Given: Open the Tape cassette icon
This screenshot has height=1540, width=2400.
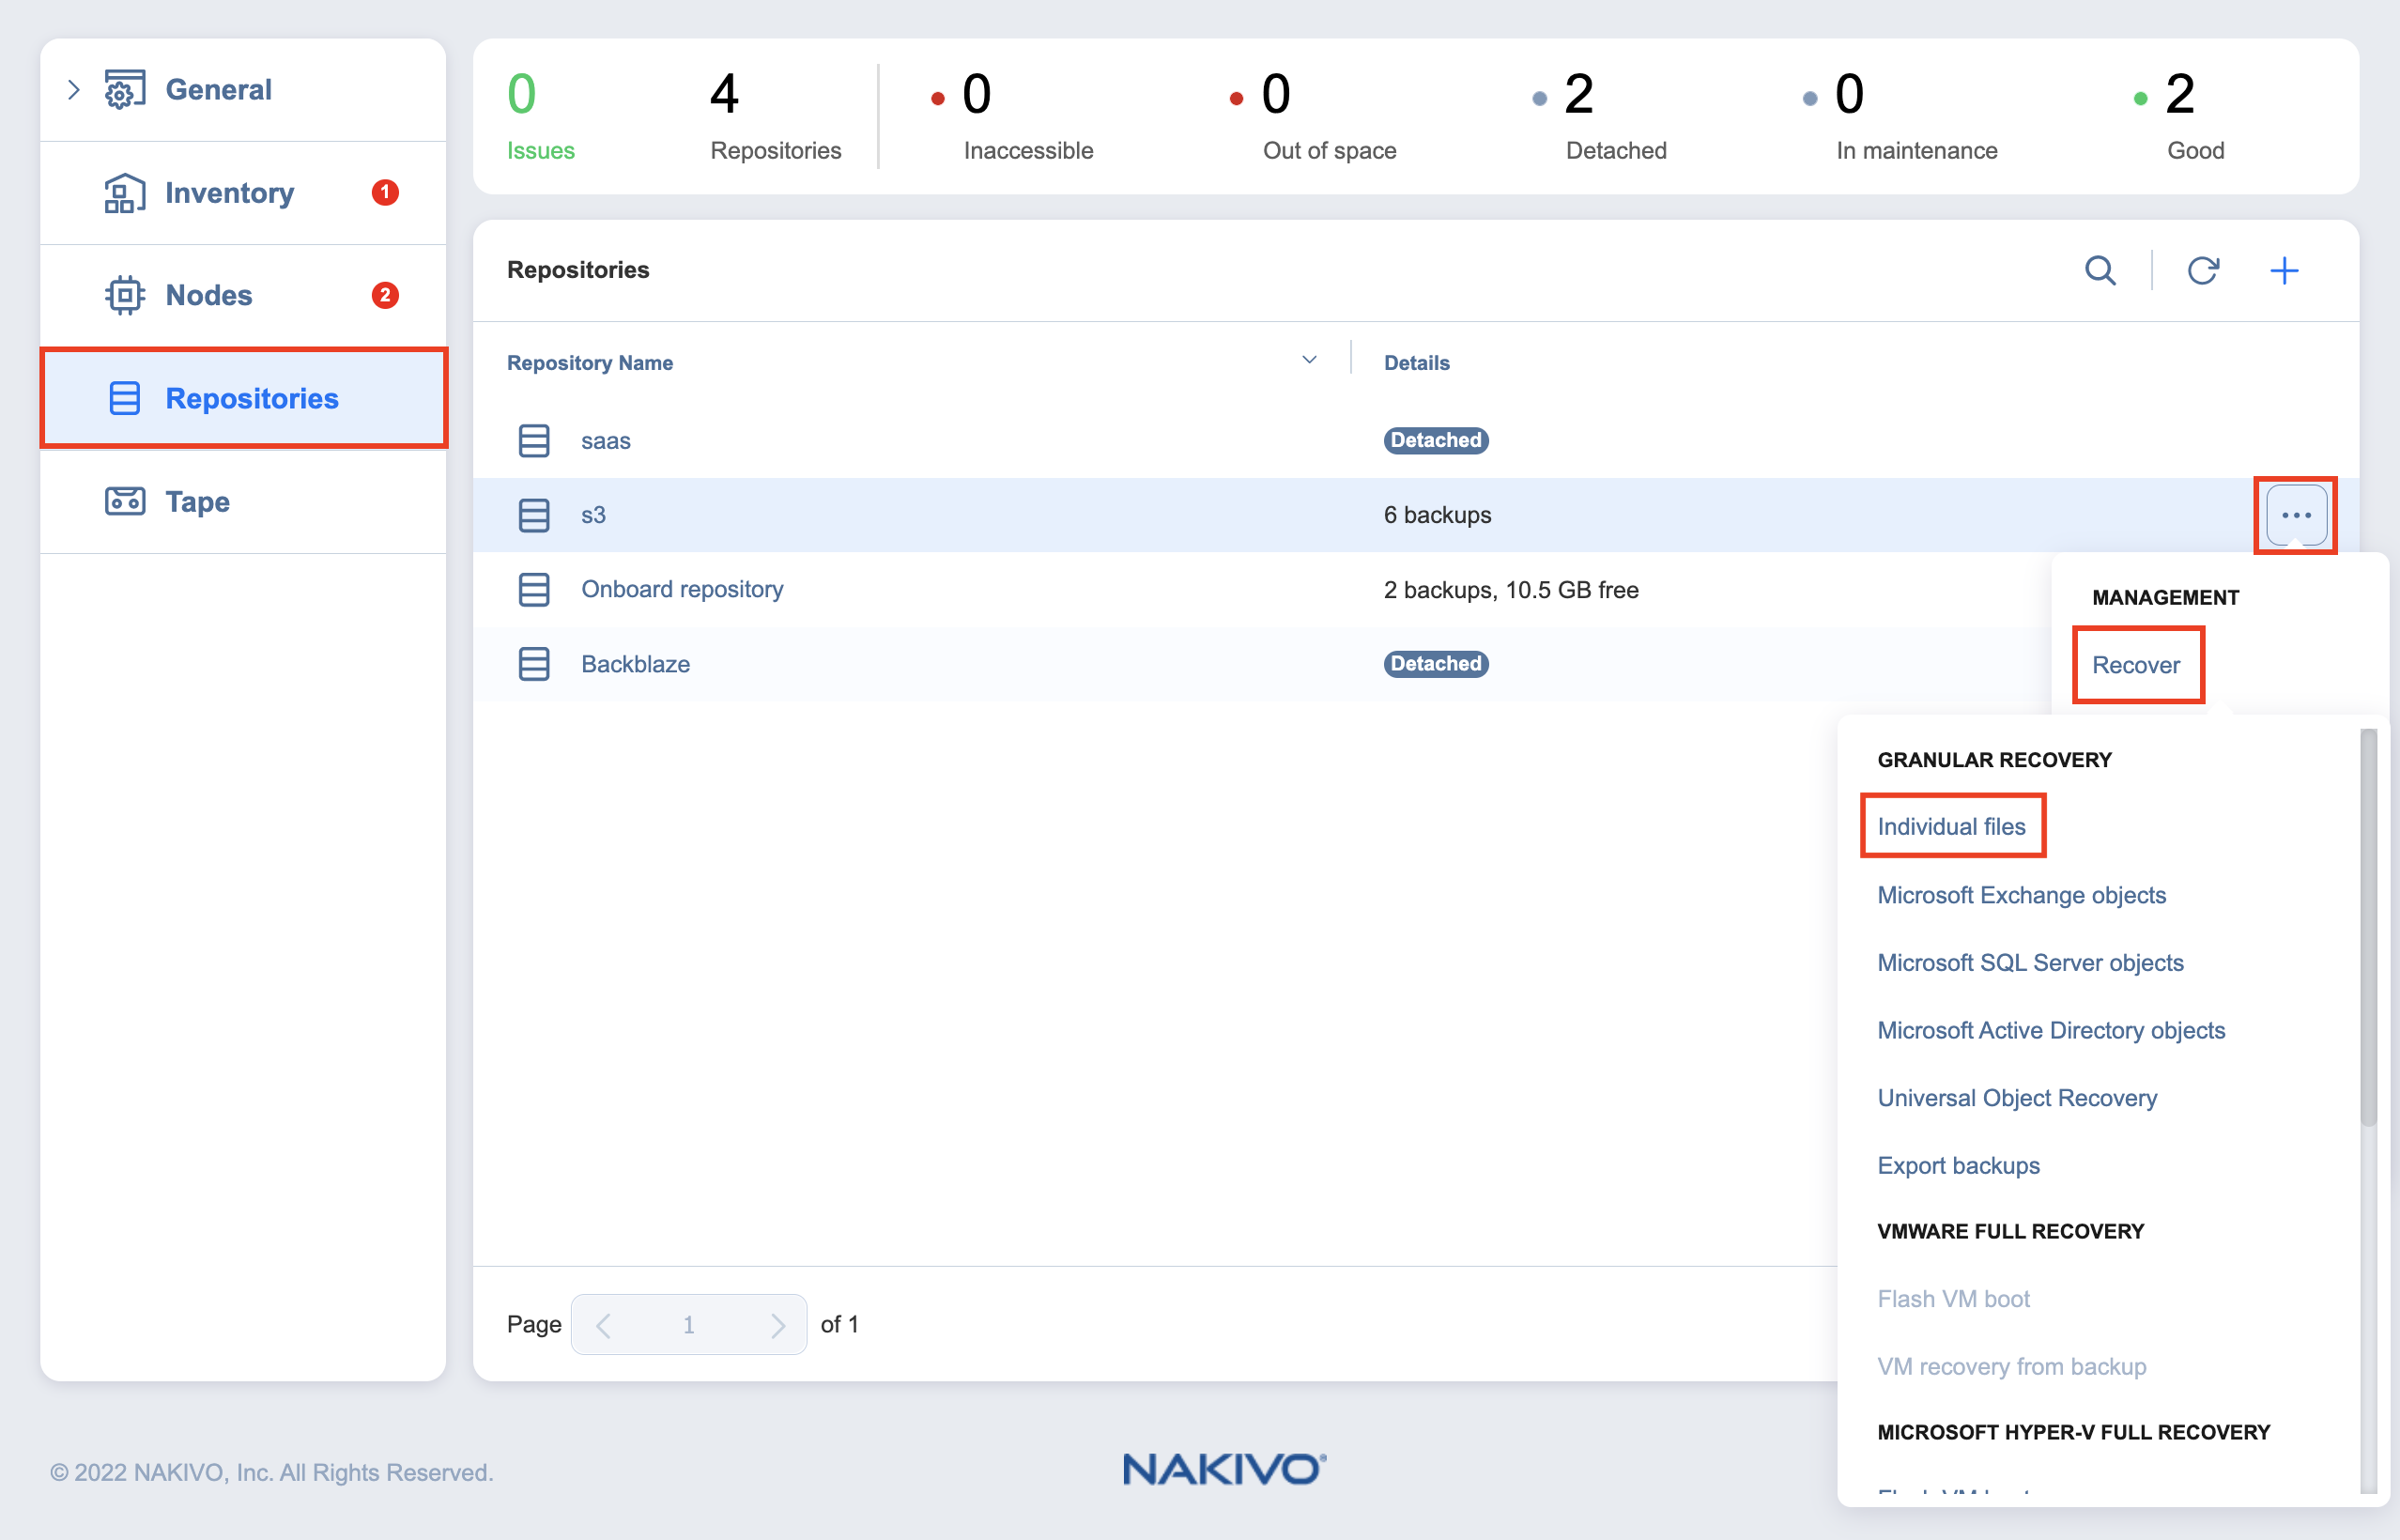Looking at the screenshot, I should point(125,501).
